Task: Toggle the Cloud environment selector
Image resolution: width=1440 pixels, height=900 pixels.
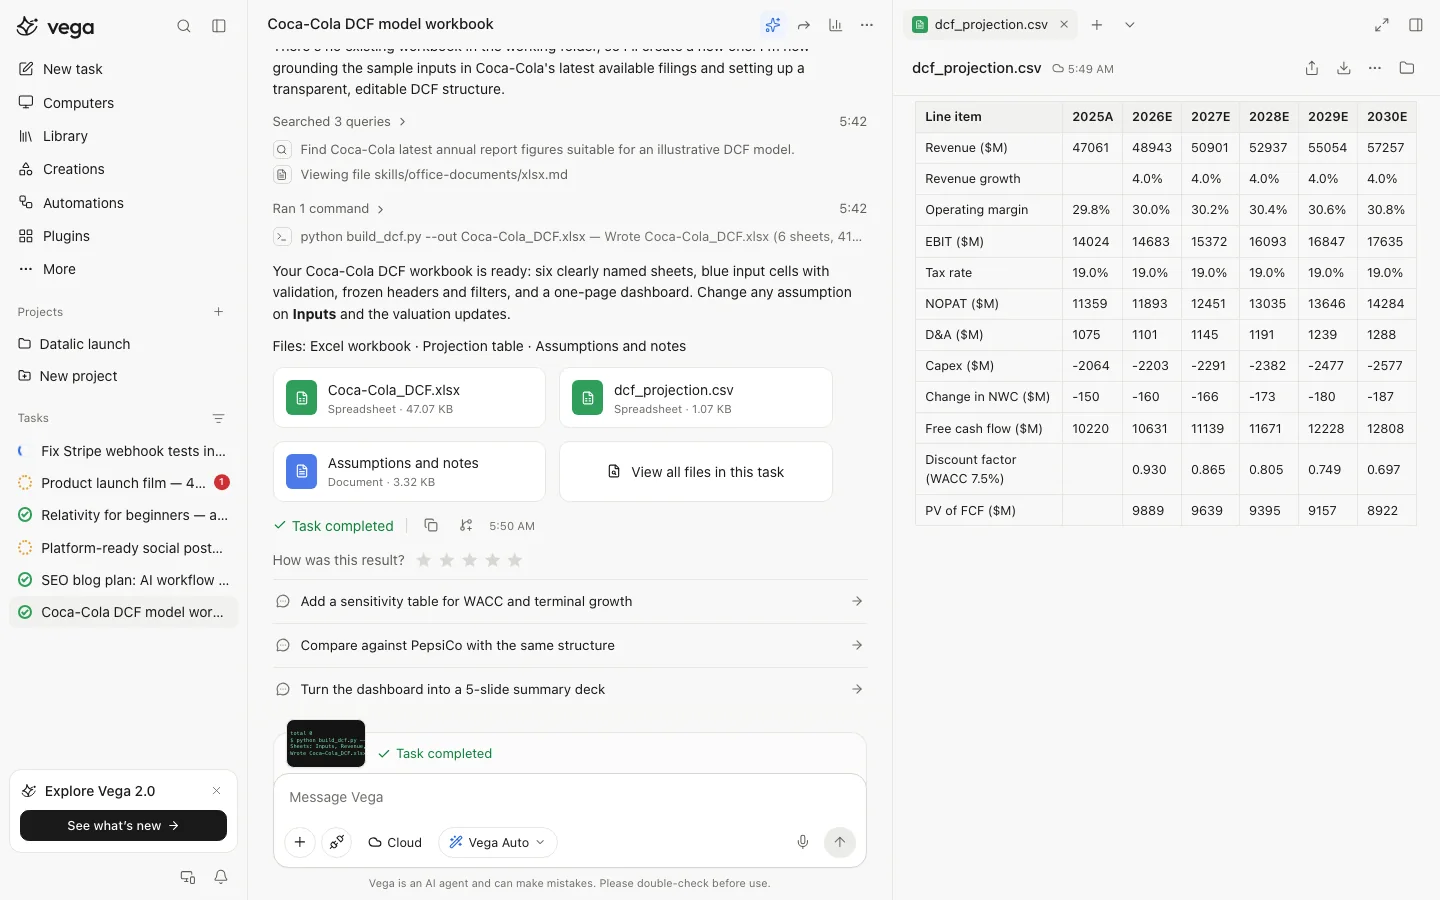Action: pyautogui.click(x=395, y=842)
